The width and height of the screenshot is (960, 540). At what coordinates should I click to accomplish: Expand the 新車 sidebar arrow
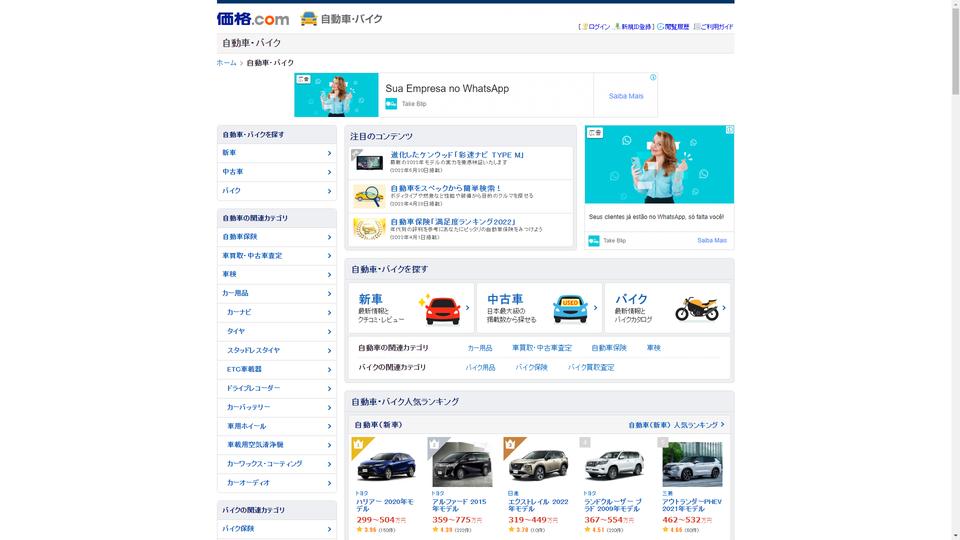[x=329, y=153]
